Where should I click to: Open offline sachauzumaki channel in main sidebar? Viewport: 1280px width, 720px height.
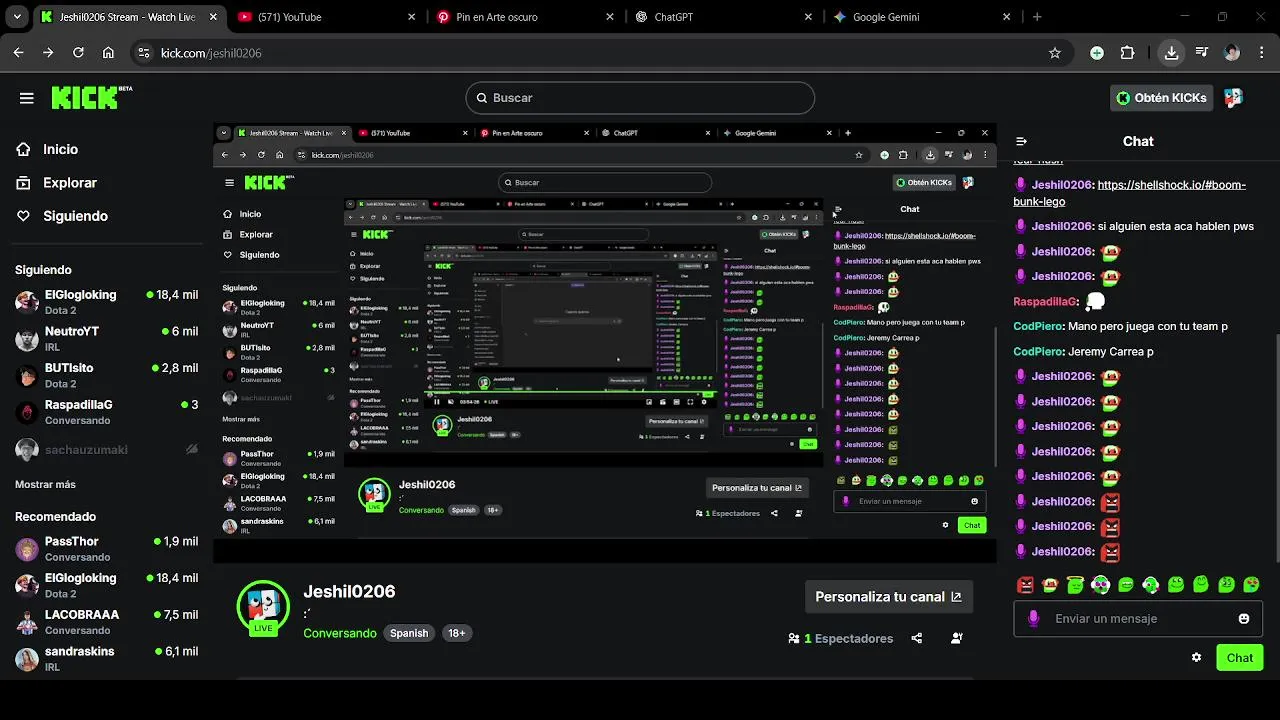106,450
